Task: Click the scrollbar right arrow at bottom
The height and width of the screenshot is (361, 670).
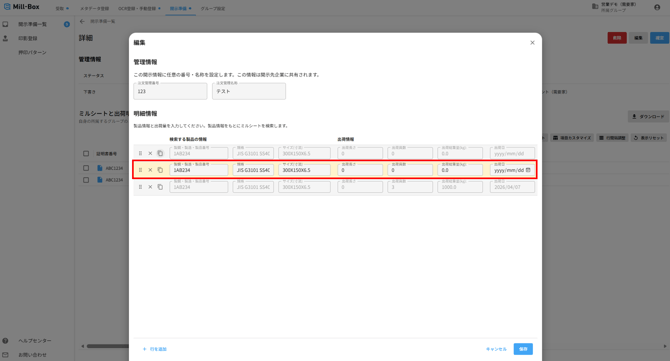Action: [x=665, y=346]
